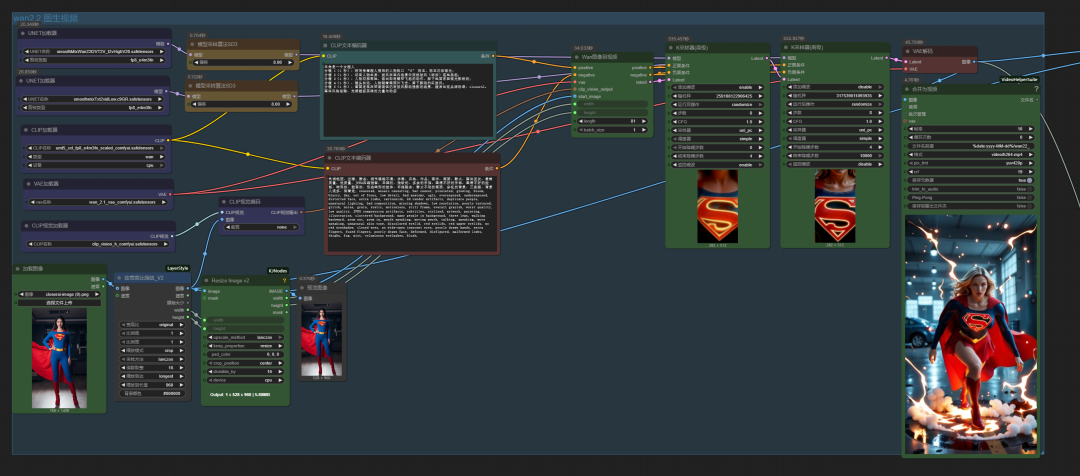The width and height of the screenshot is (1080, 476).
Task: Click the collapse dot on Wan图像到视频 node
Action: click(577, 57)
